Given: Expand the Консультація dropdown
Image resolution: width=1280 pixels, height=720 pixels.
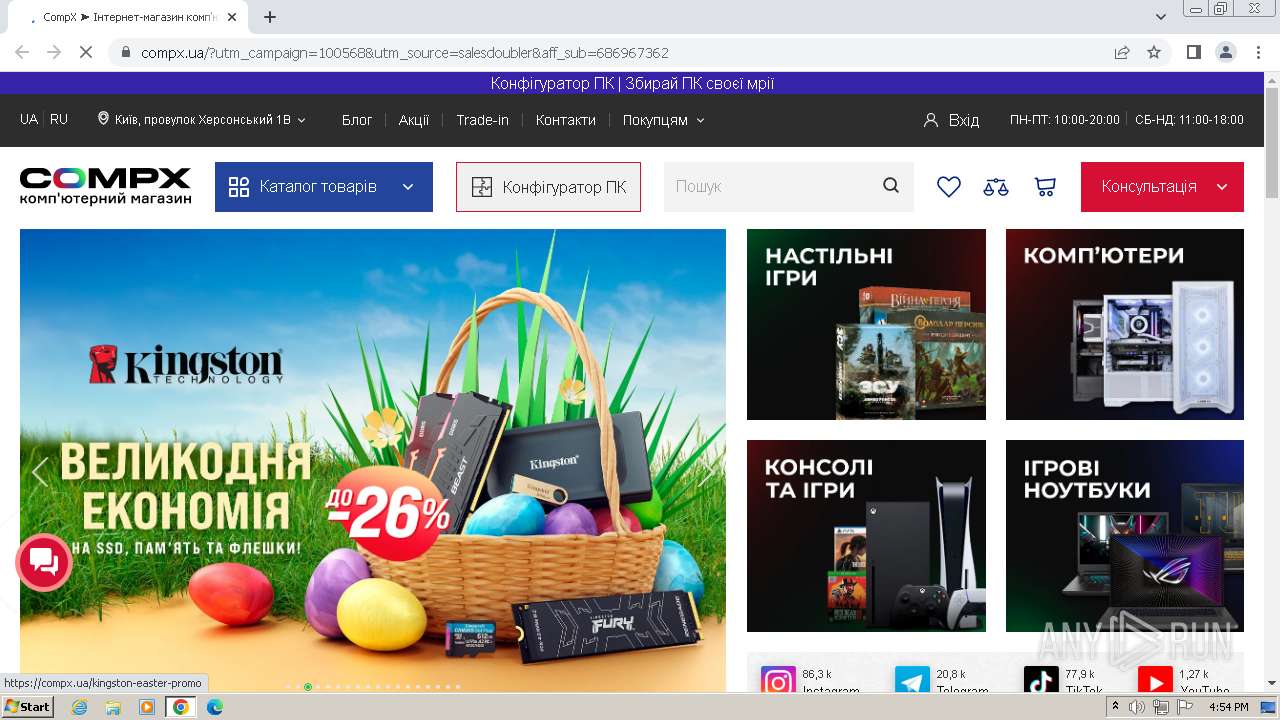Looking at the screenshot, I should pyautogui.click(x=1162, y=187).
